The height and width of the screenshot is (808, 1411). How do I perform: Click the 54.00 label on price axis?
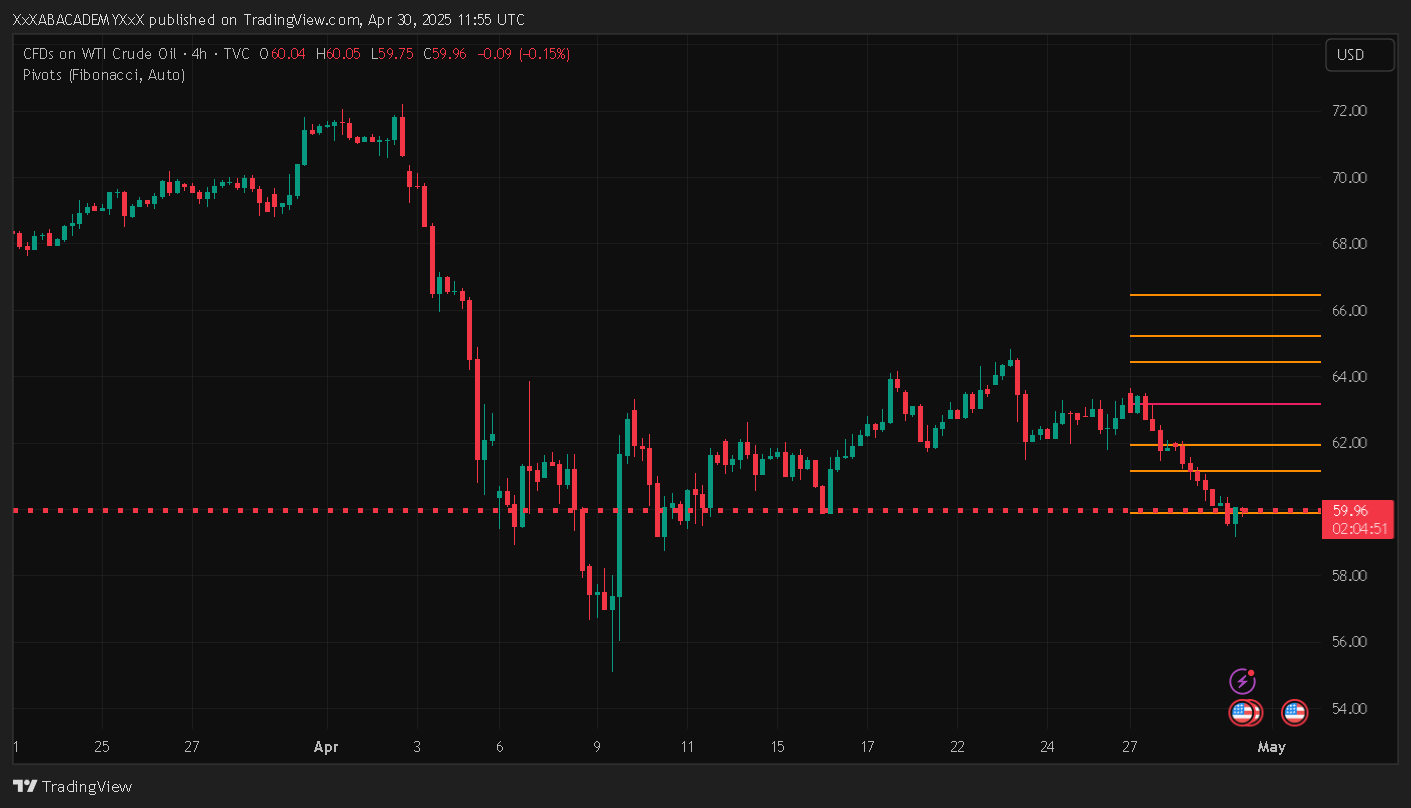(1350, 709)
